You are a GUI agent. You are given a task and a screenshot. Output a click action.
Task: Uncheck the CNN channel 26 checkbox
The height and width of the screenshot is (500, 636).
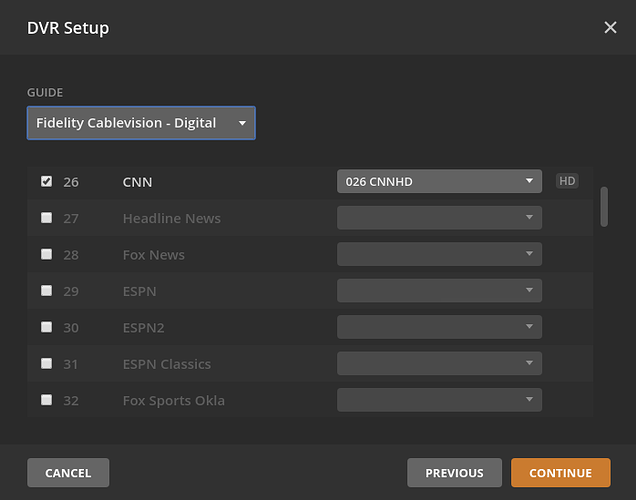click(47, 182)
